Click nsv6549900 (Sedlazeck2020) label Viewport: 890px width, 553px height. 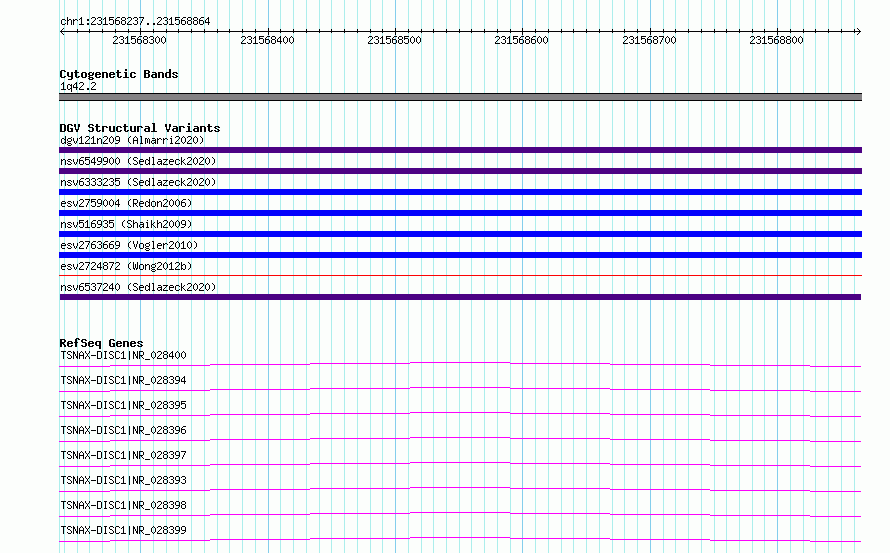pos(138,161)
